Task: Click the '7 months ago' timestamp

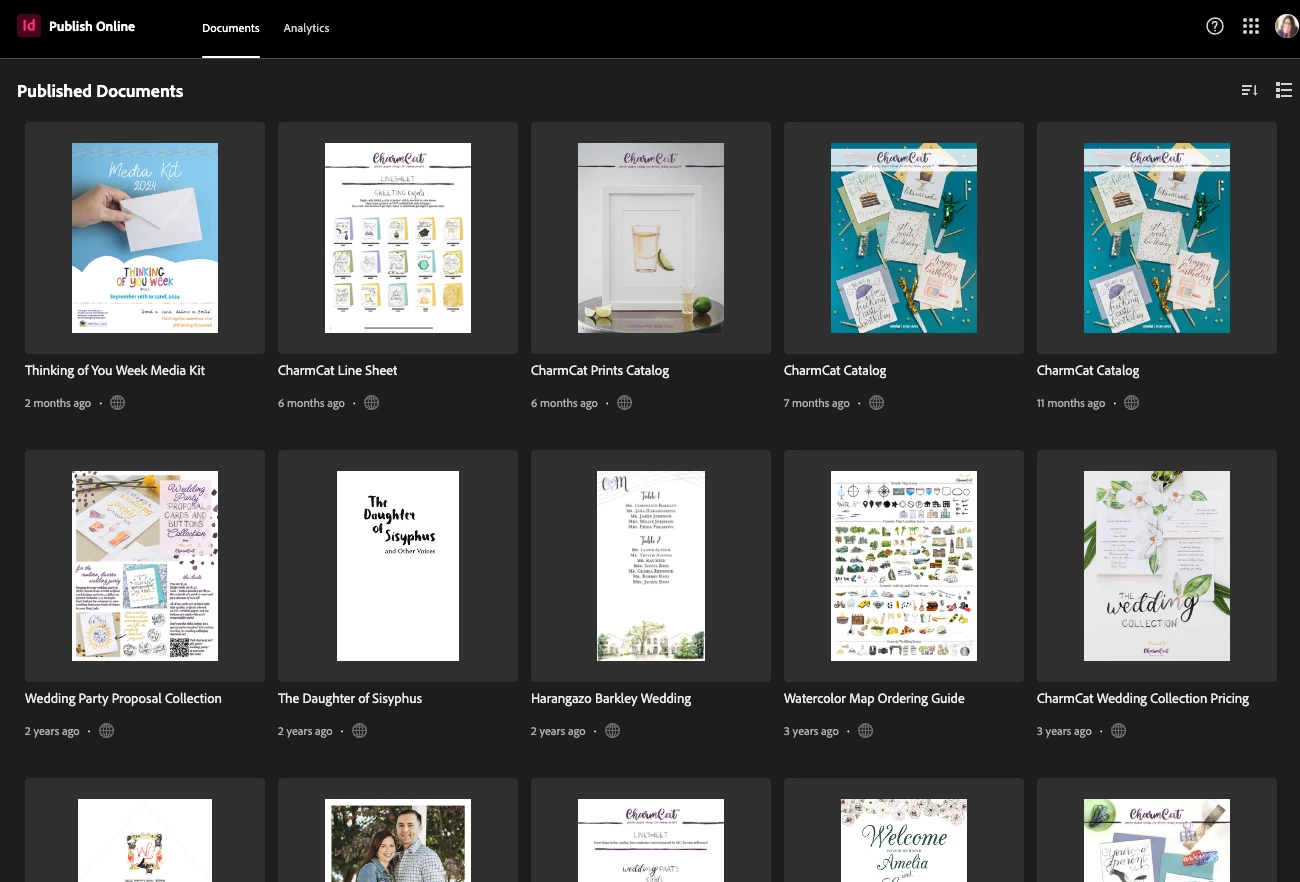Action: pyautogui.click(x=817, y=403)
